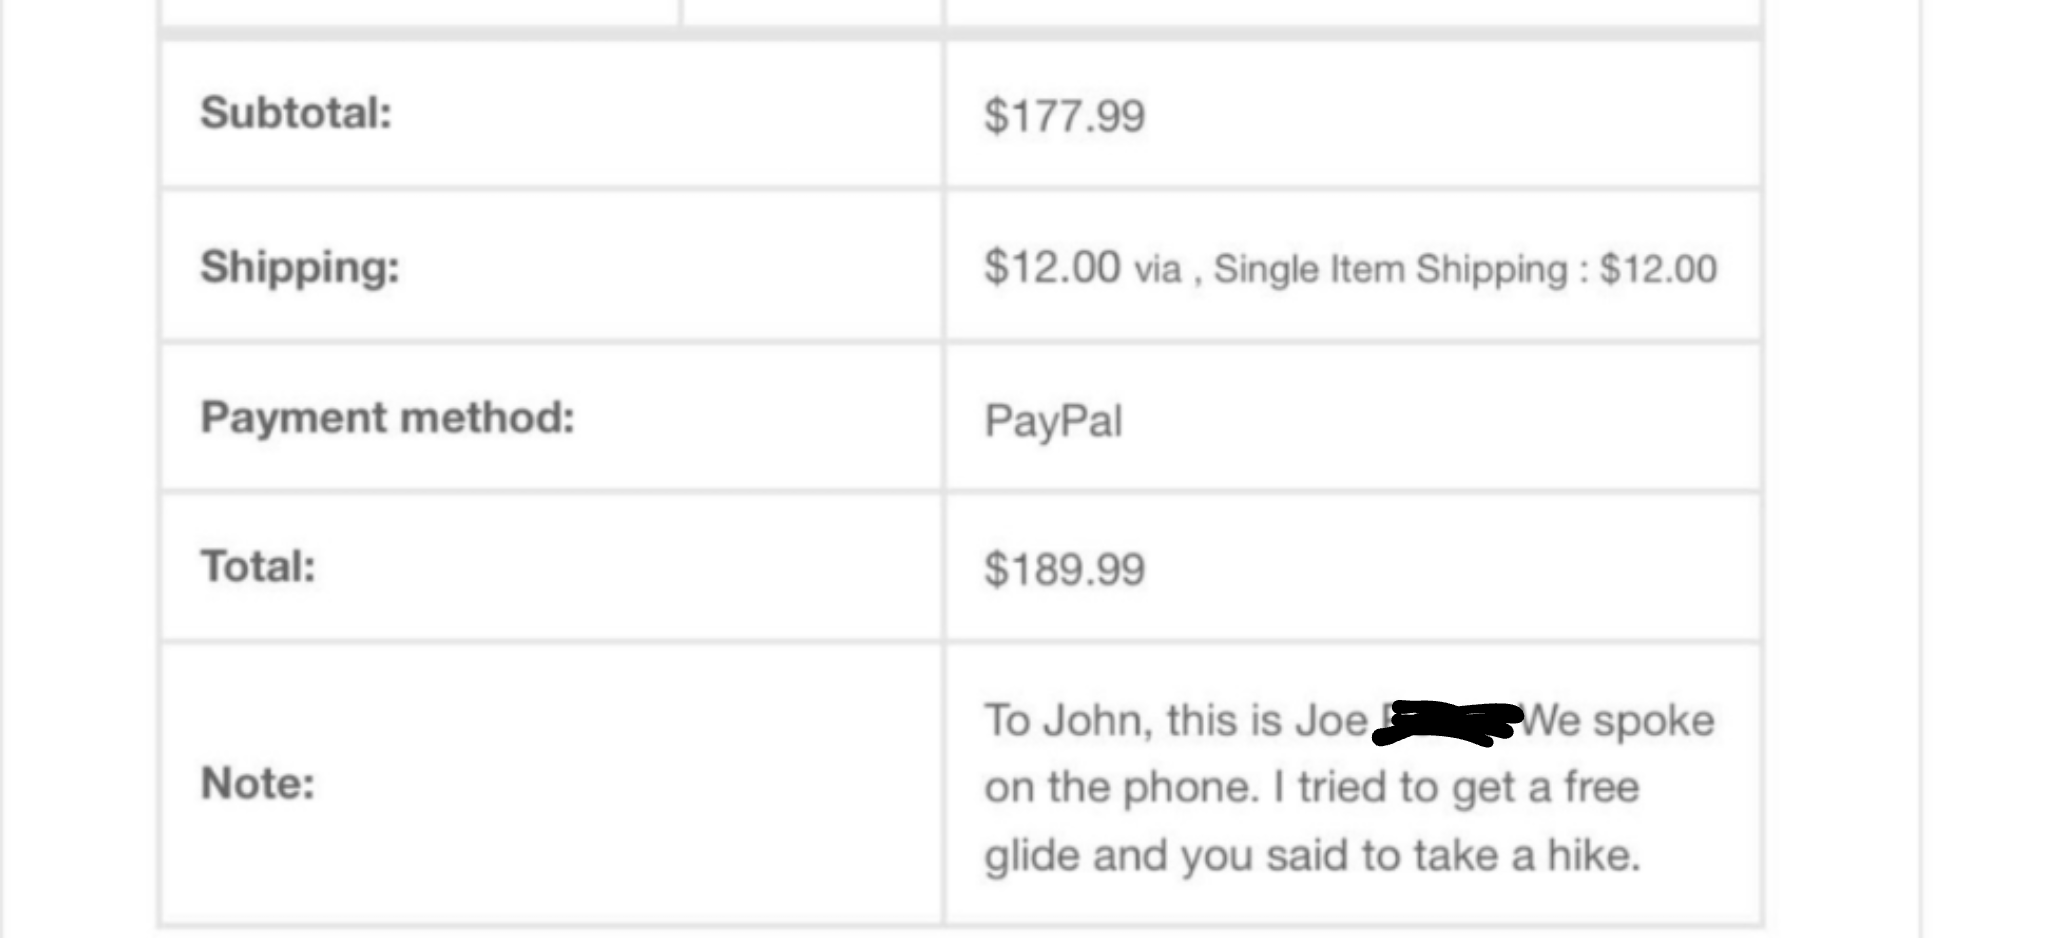Click the Note label
The width and height of the screenshot is (2048, 938).
coord(258,783)
